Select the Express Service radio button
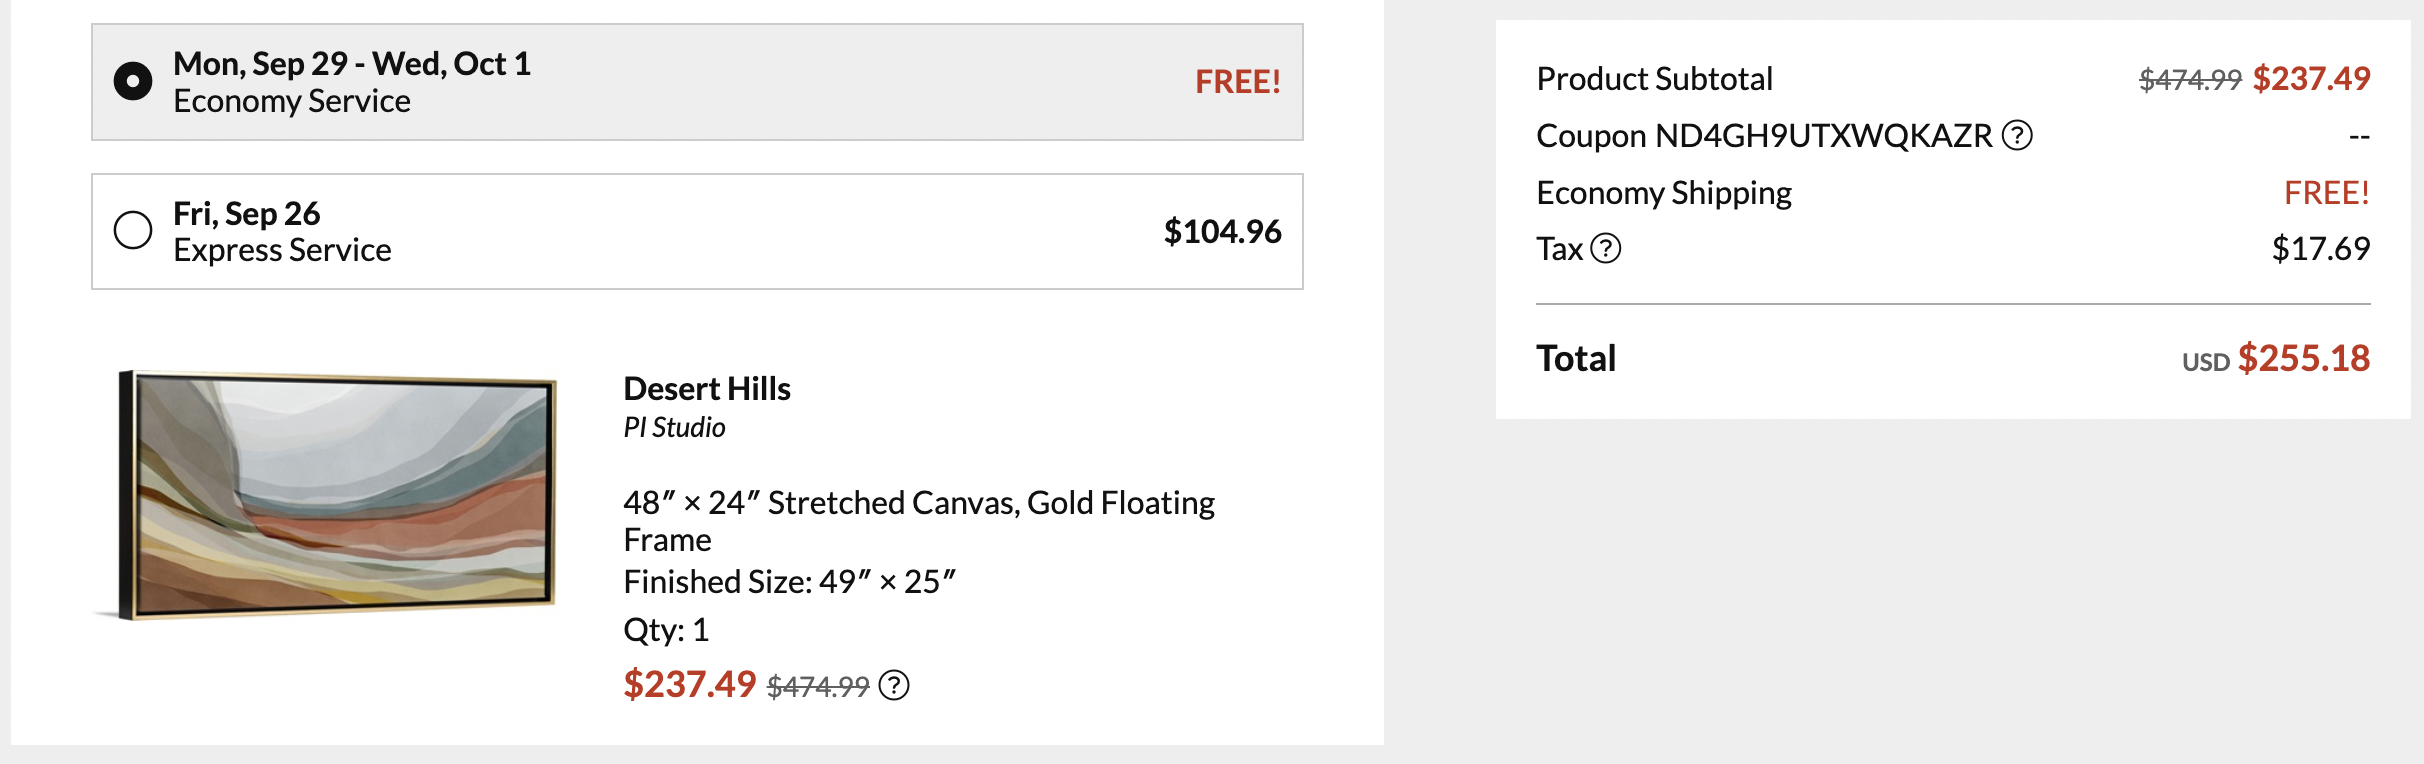Screen dimensions: 2424x764 133,230
